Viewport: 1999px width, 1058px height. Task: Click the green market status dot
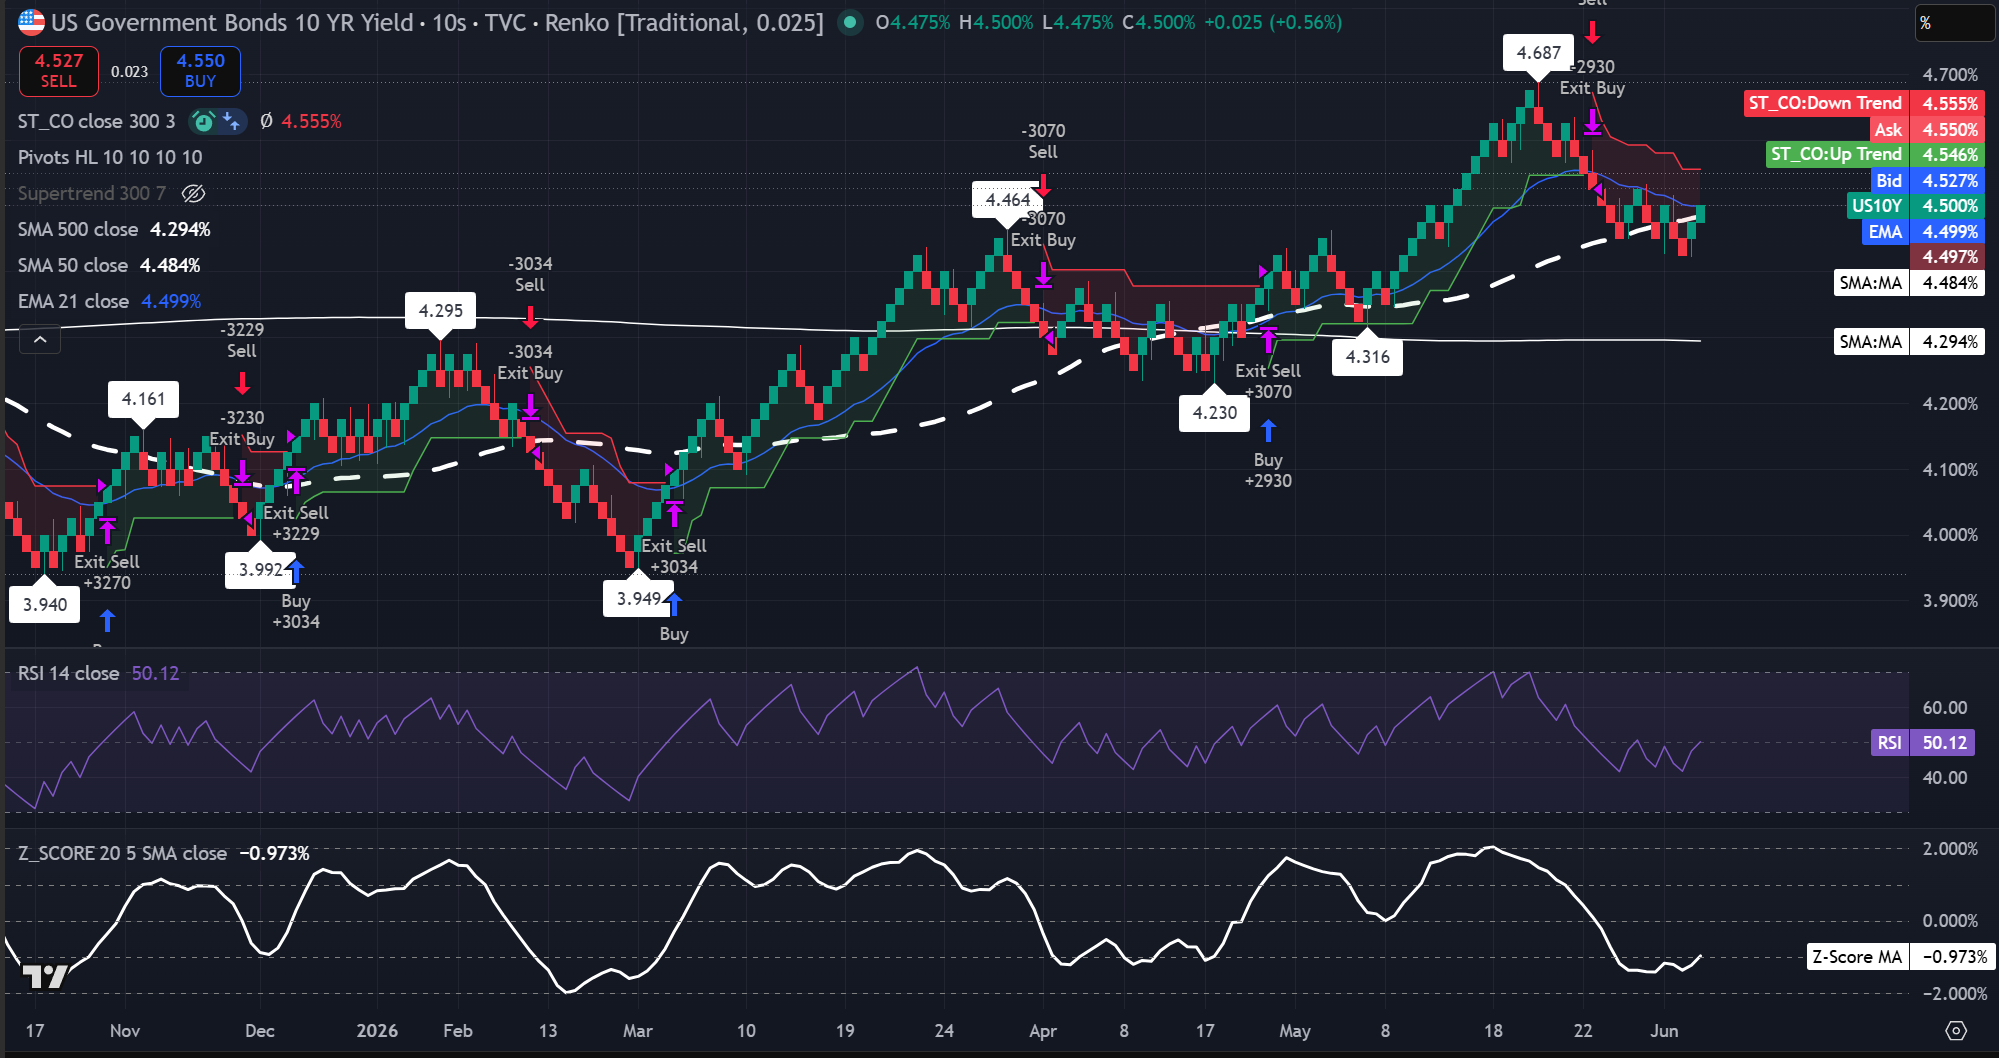849,22
